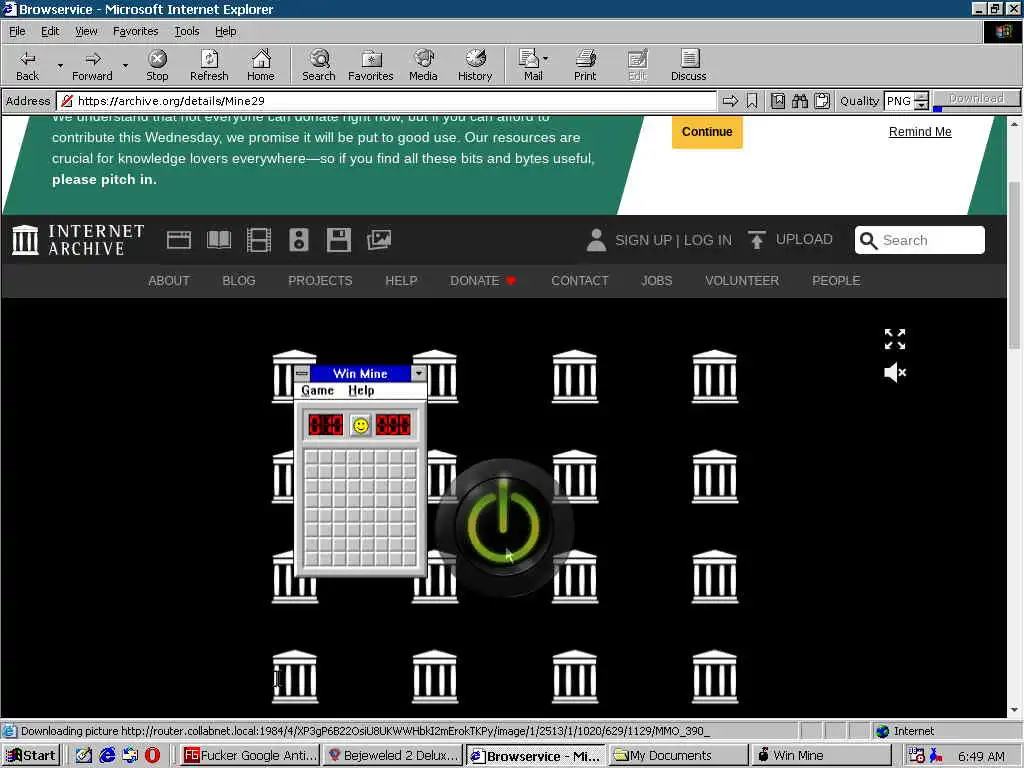Screen dimensions: 1024x768
Task: Open the BLOG navigation link
Action: (238, 281)
